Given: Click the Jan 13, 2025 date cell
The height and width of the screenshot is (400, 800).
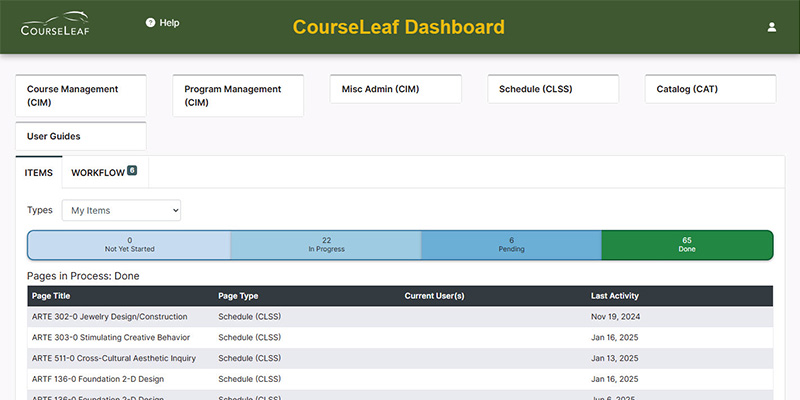Looking at the screenshot, I should click(x=615, y=358).
